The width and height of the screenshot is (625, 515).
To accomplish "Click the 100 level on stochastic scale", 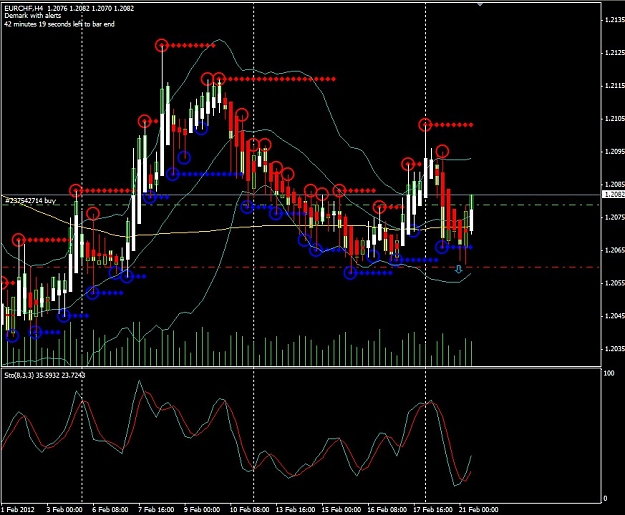I will pos(609,373).
